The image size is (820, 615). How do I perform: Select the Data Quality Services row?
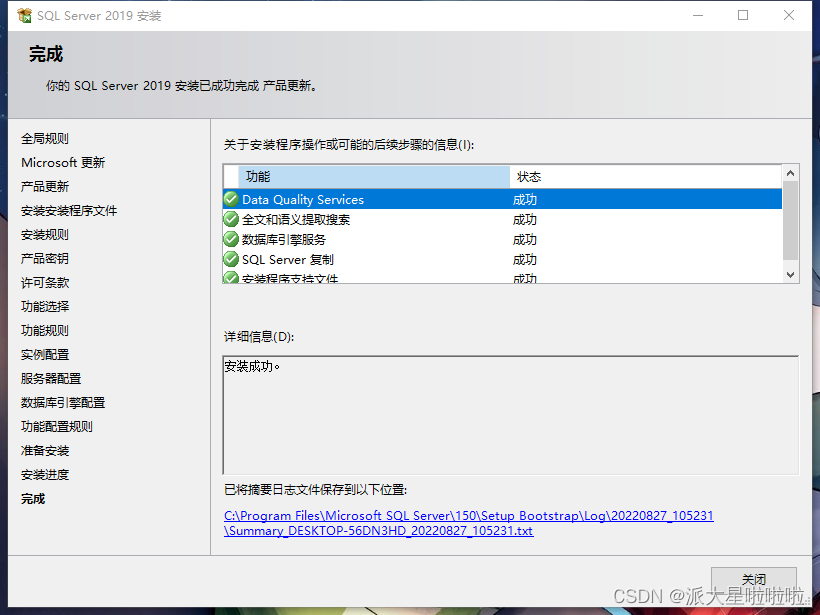pyautogui.click(x=503, y=199)
